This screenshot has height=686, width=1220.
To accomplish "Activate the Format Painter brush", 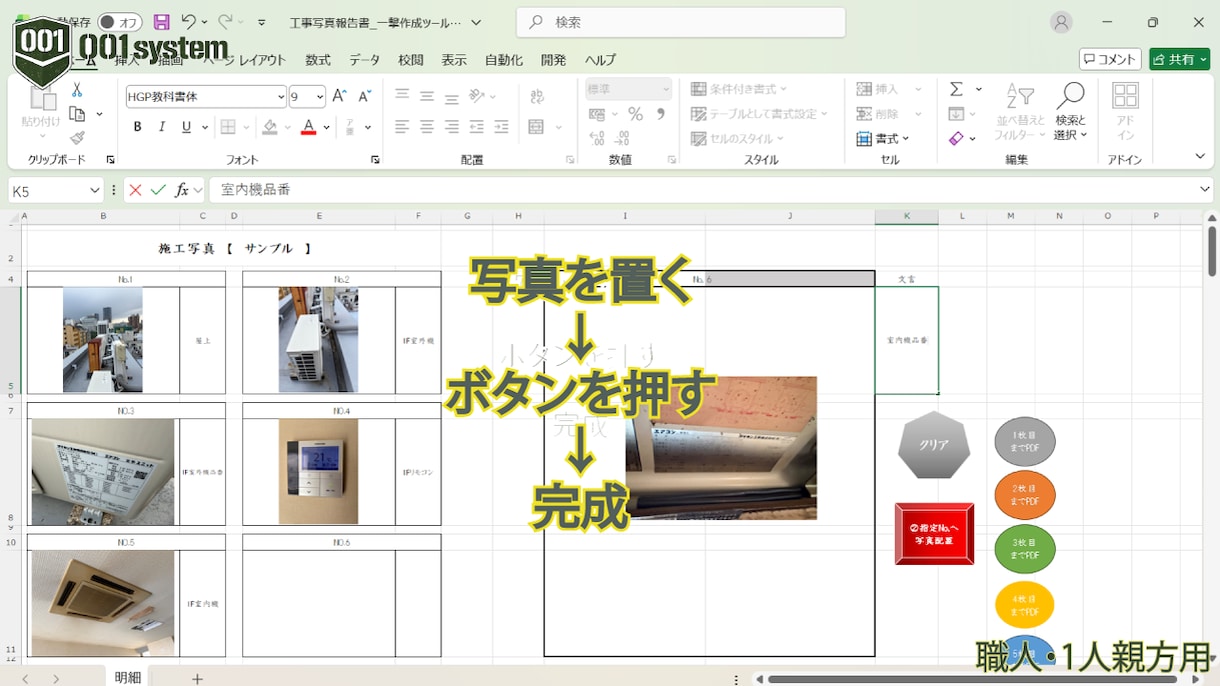I will click(x=77, y=138).
